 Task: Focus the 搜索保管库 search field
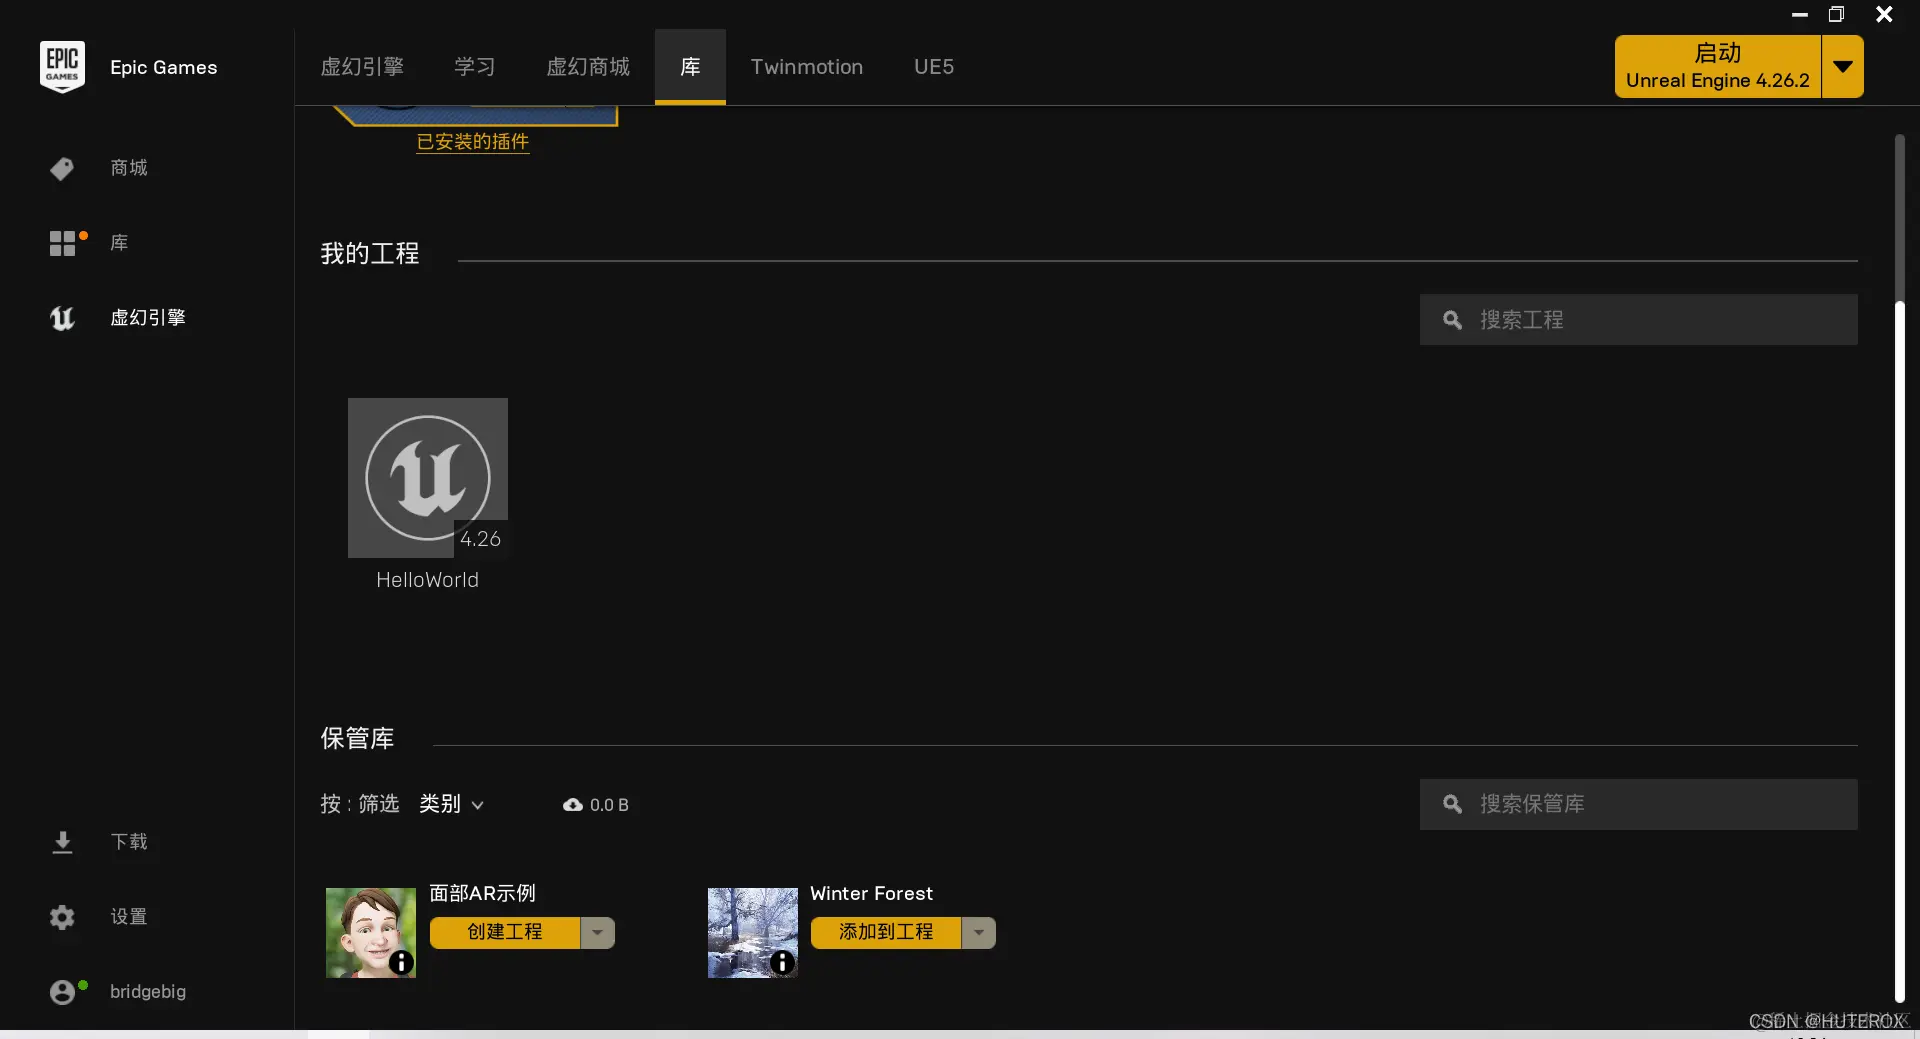coord(1639,804)
